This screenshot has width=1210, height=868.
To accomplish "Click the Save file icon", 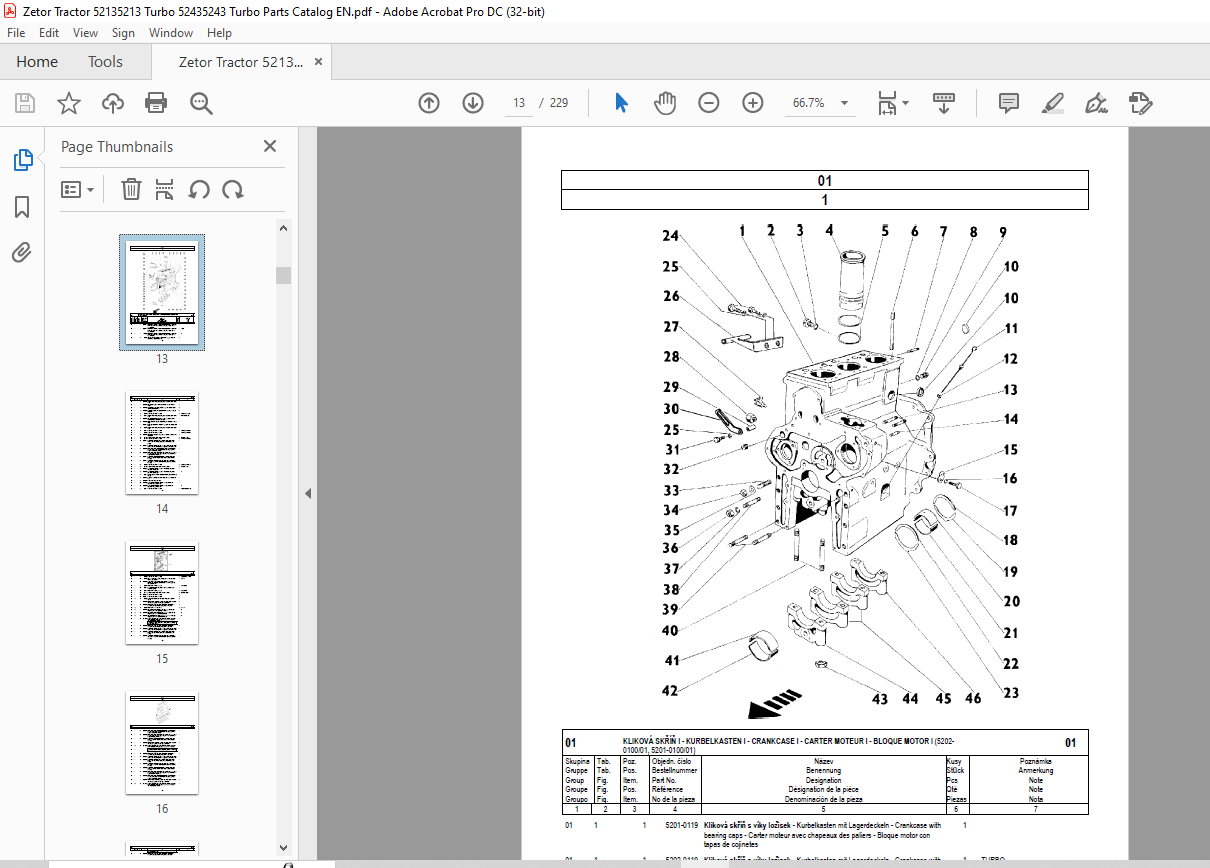I will coord(25,103).
